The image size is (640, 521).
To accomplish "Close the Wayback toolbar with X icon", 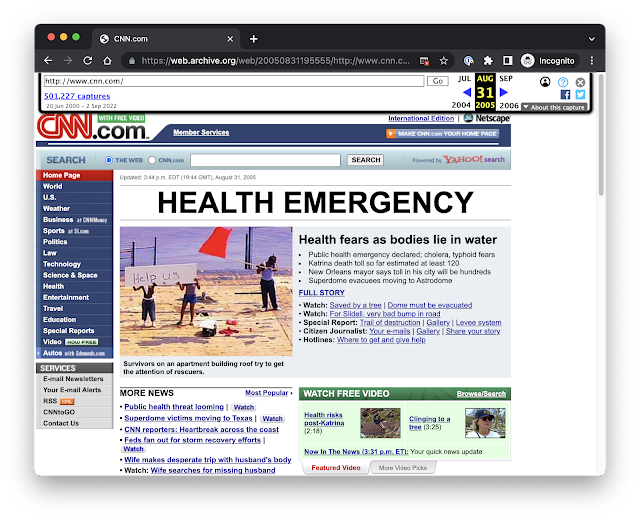I will coord(580,82).
